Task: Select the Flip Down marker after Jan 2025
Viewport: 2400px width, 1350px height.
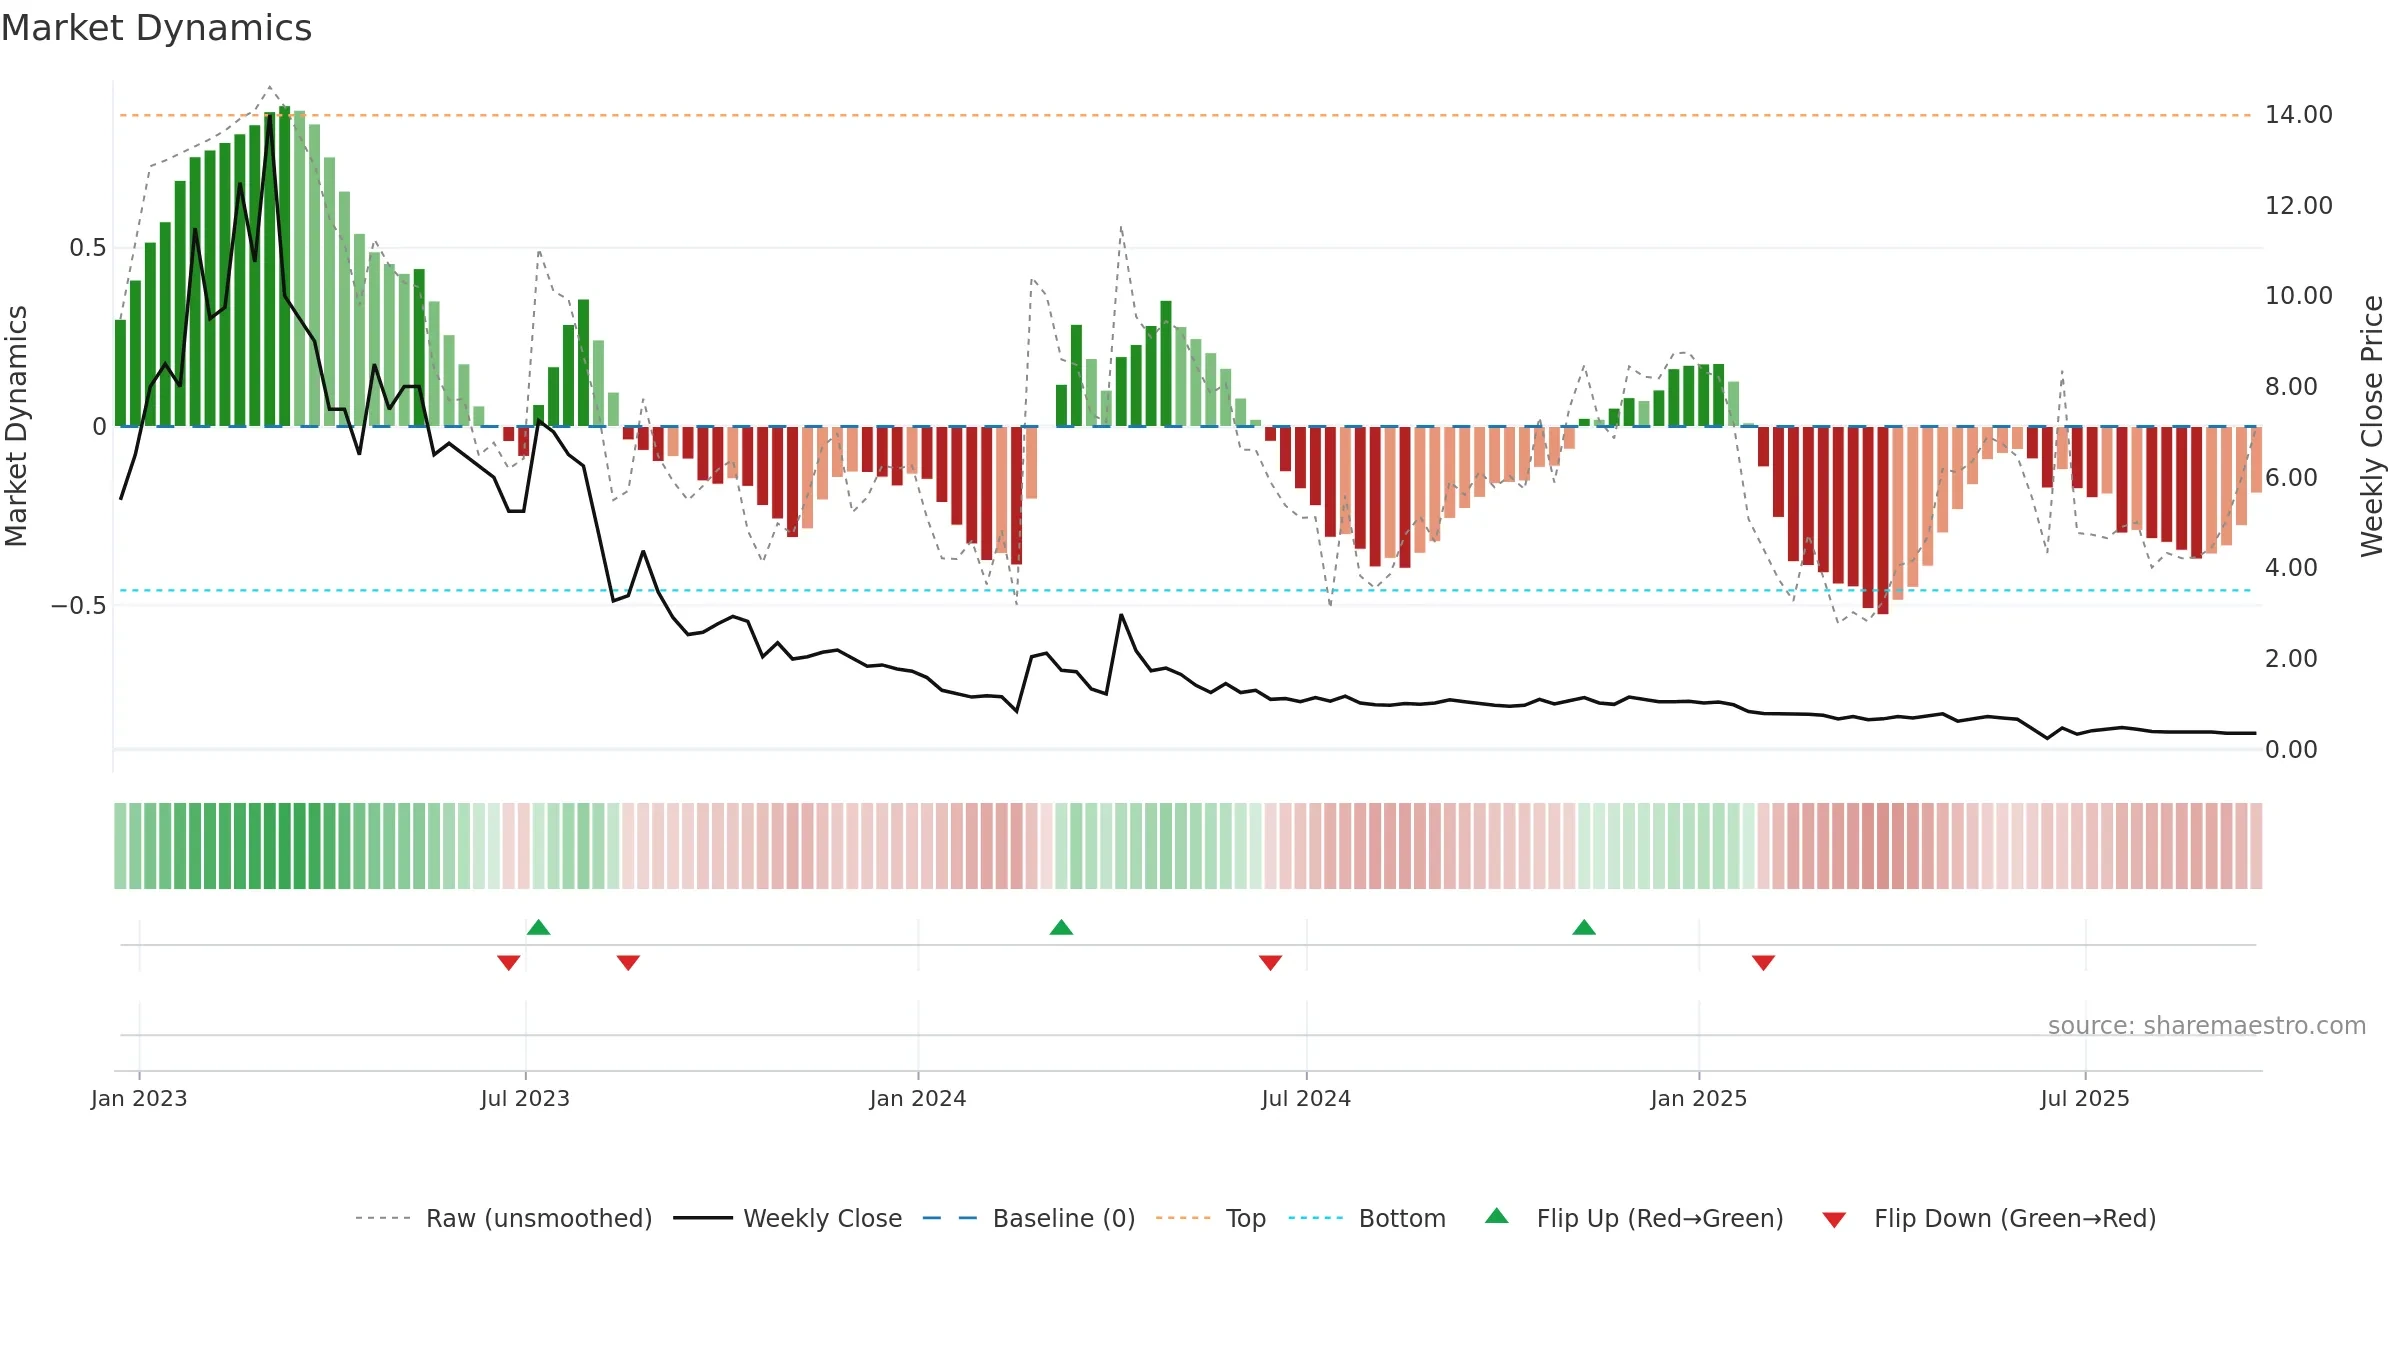Action: (x=1763, y=962)
